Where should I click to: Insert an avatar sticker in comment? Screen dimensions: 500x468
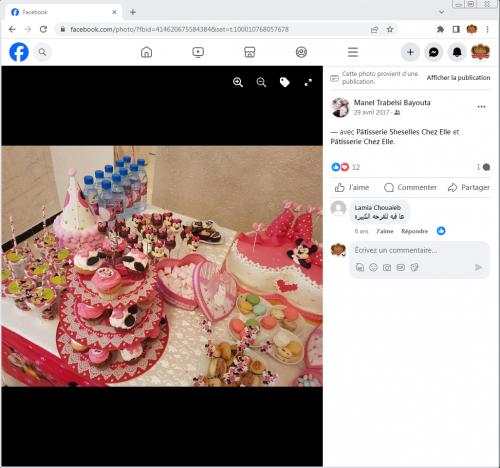click(360, 267)
